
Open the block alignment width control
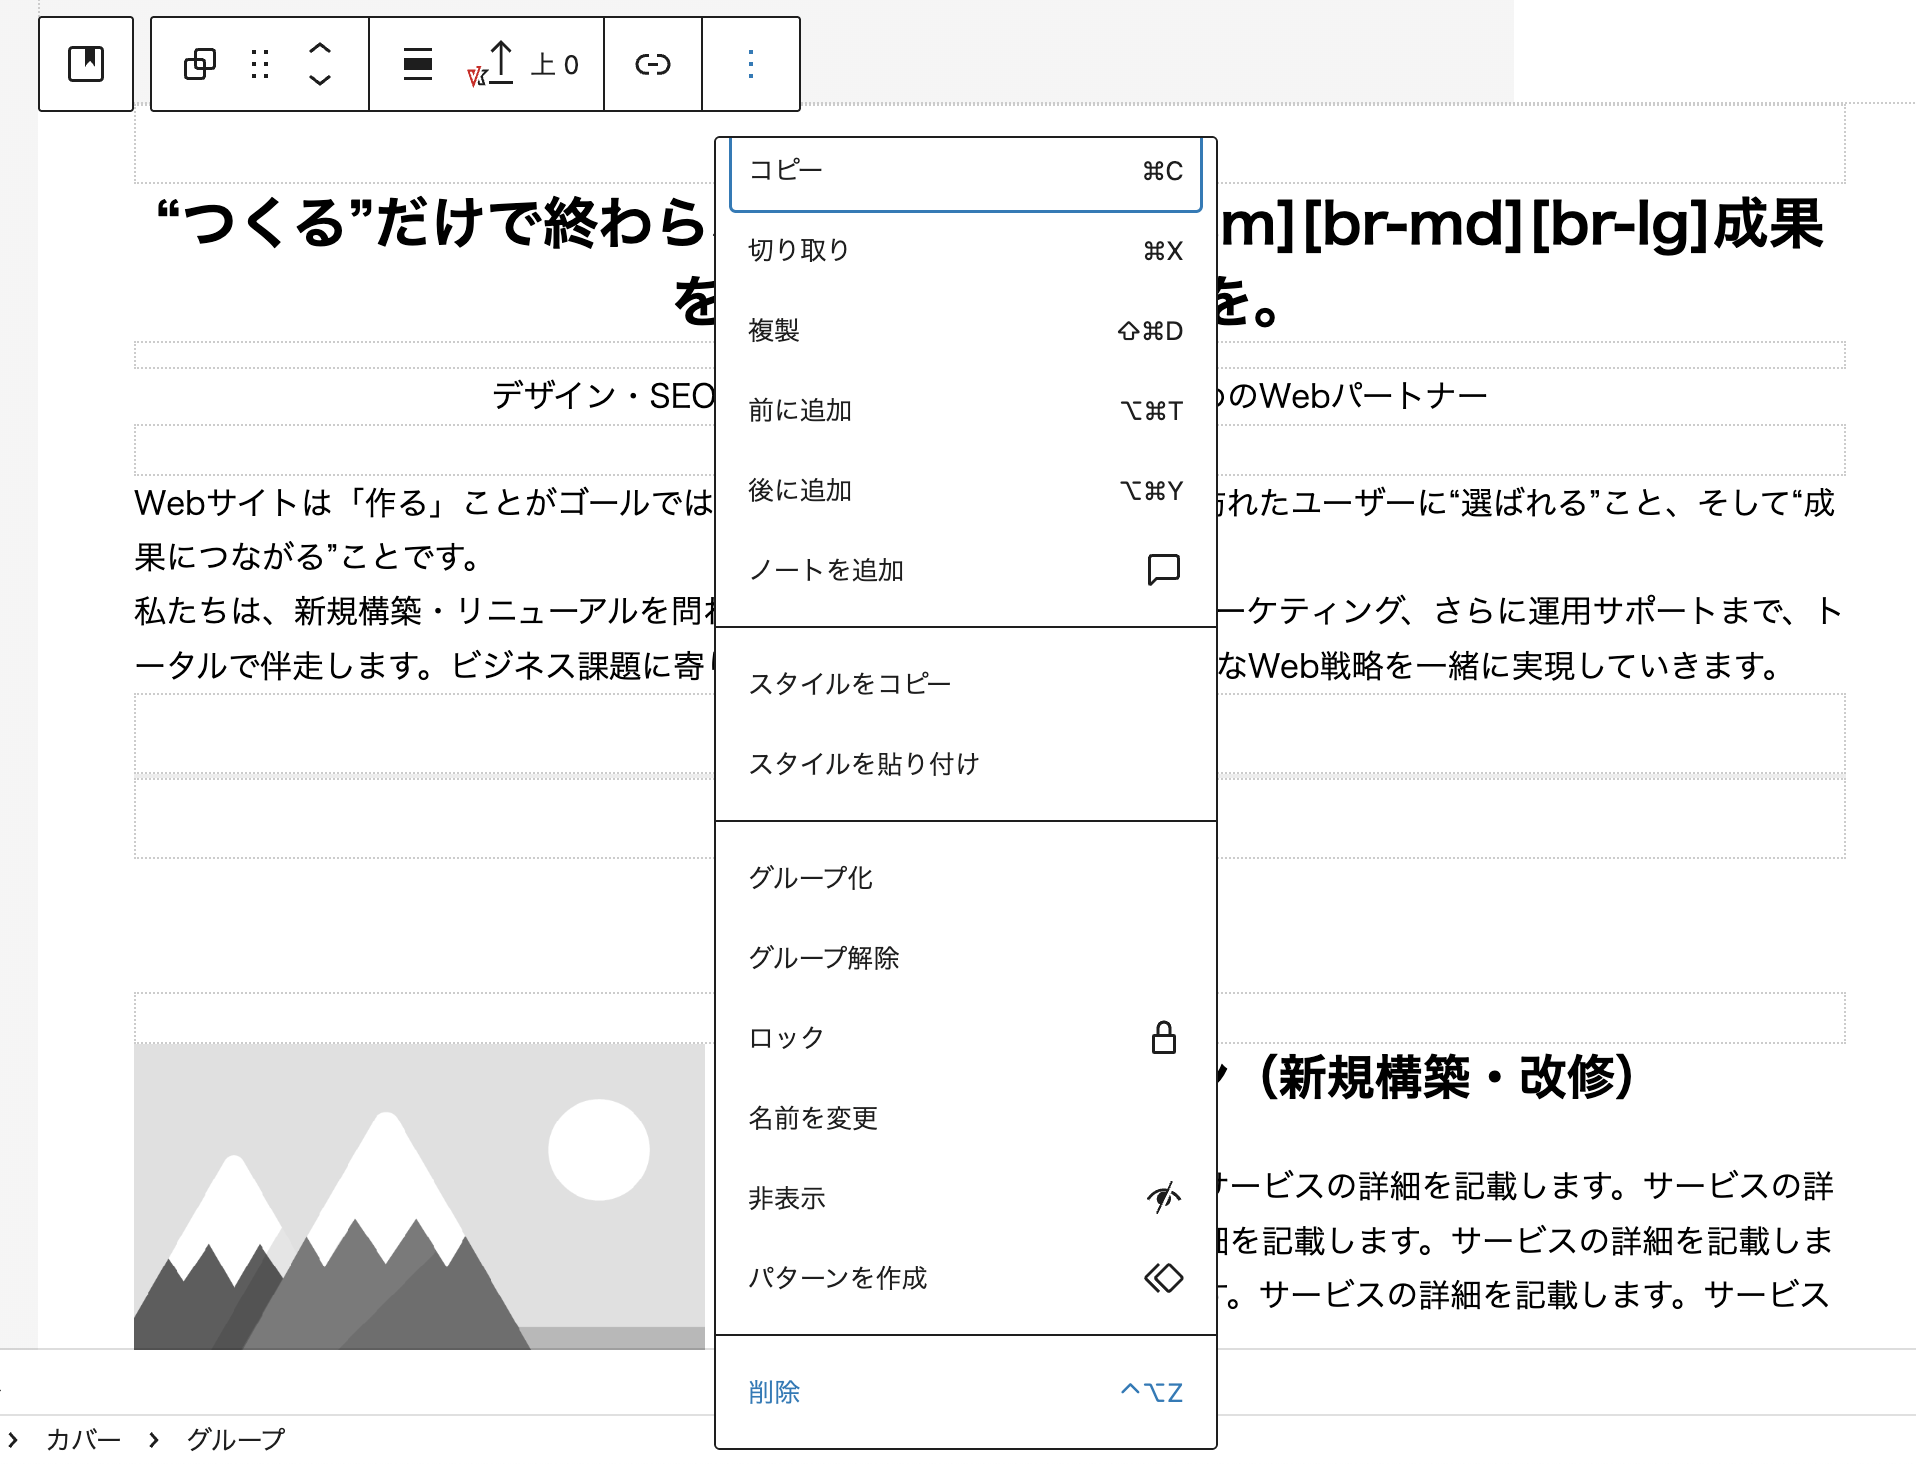coord(418,64)
